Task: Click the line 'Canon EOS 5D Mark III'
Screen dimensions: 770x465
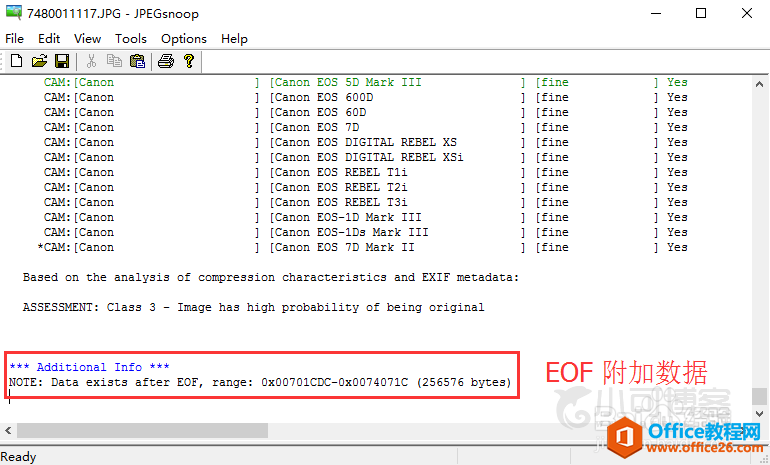Action: coord(365,82)
